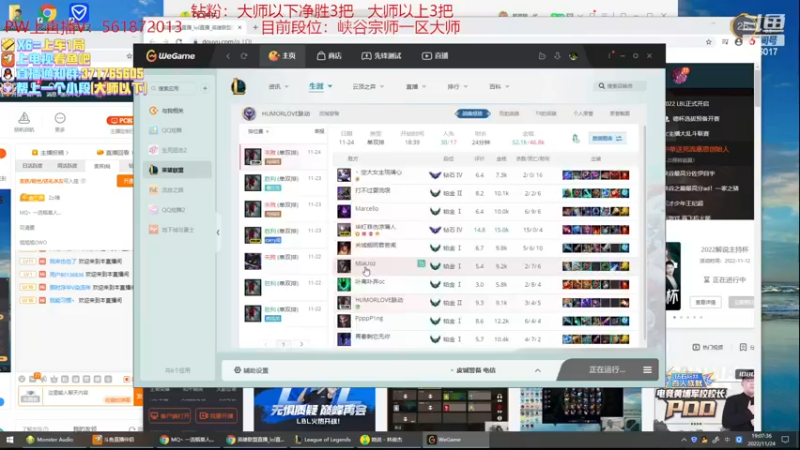
Task: Open the menu icon beside 正在运行
Action: [x=647, y=369]
